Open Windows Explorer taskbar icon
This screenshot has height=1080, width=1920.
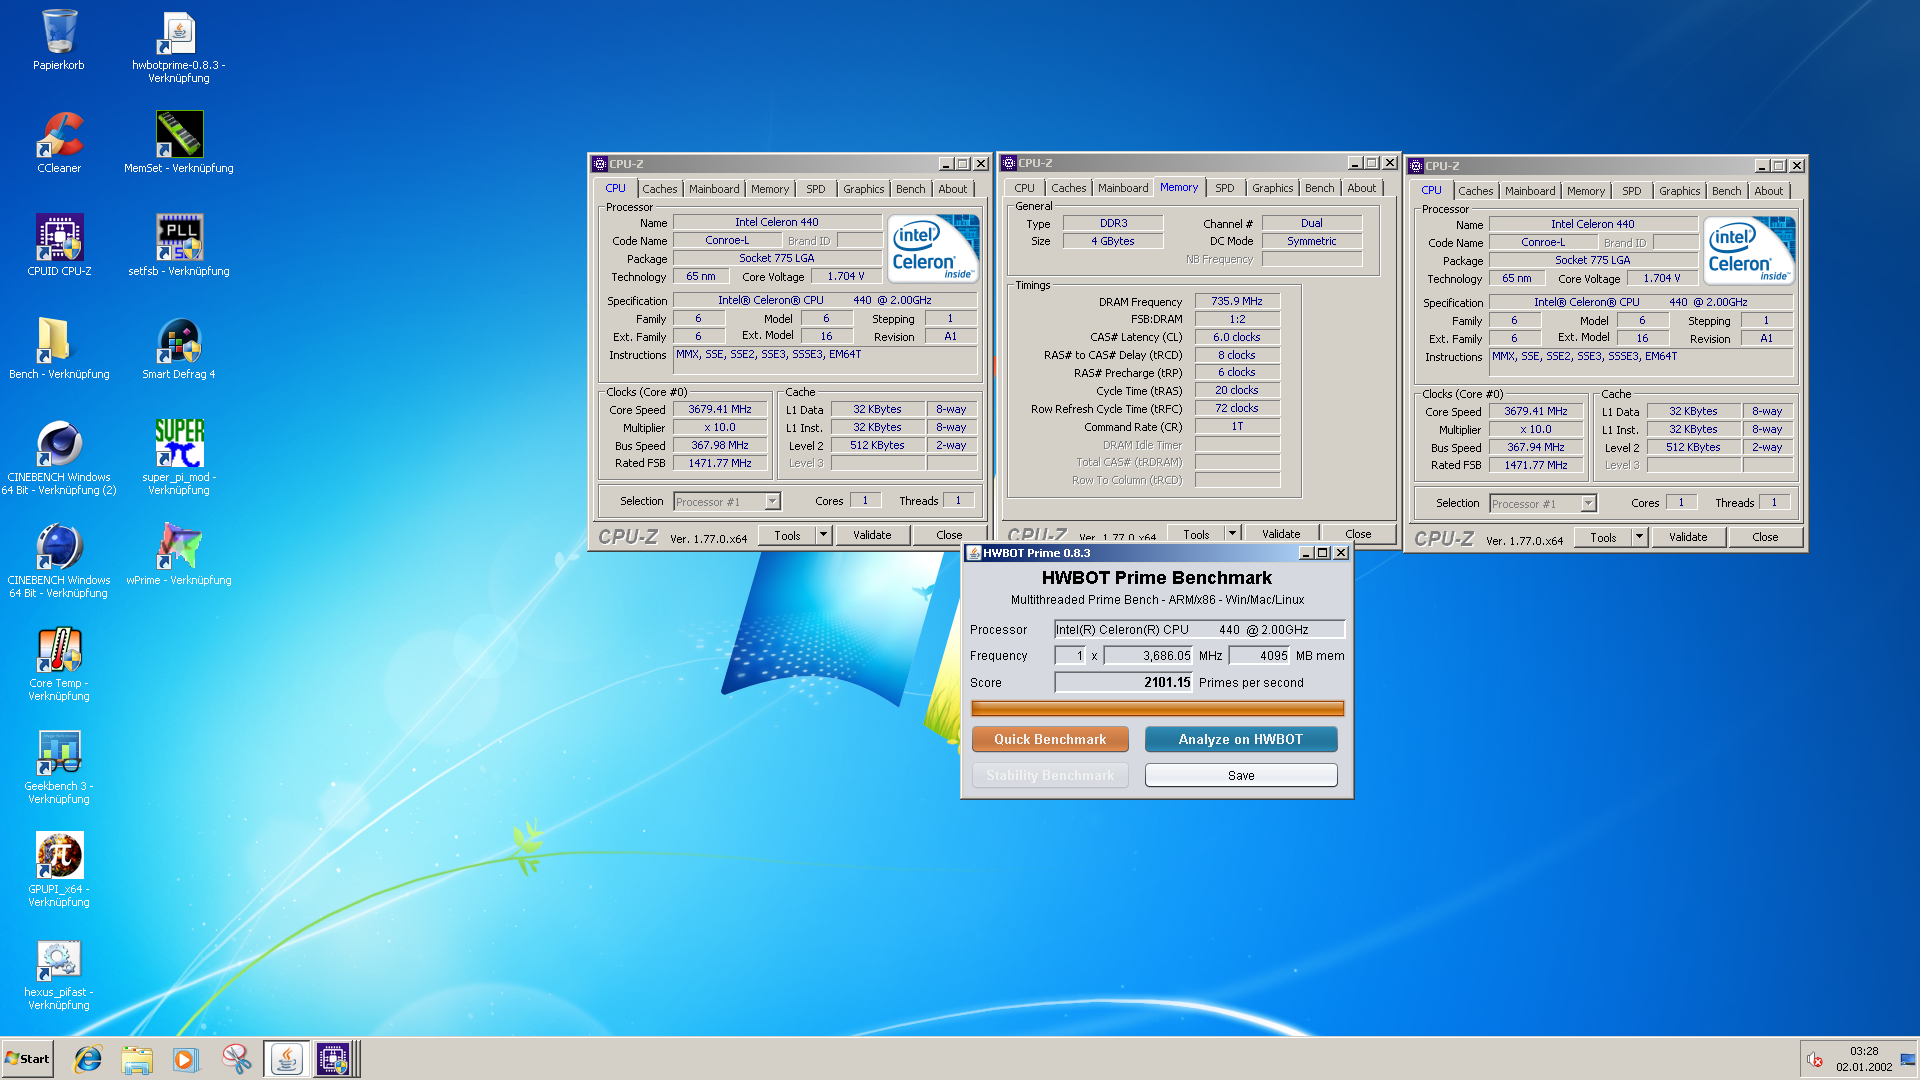137,1059
